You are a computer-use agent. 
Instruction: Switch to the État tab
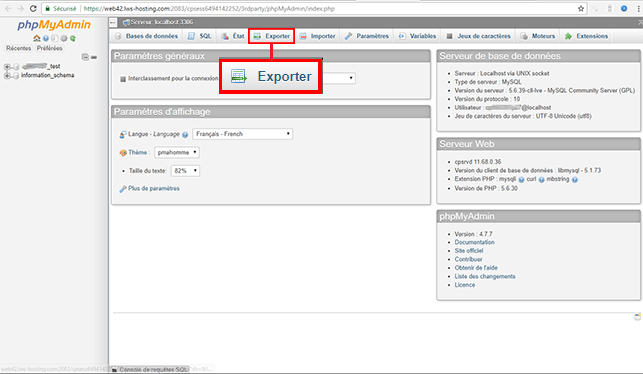tap(233, 36)
